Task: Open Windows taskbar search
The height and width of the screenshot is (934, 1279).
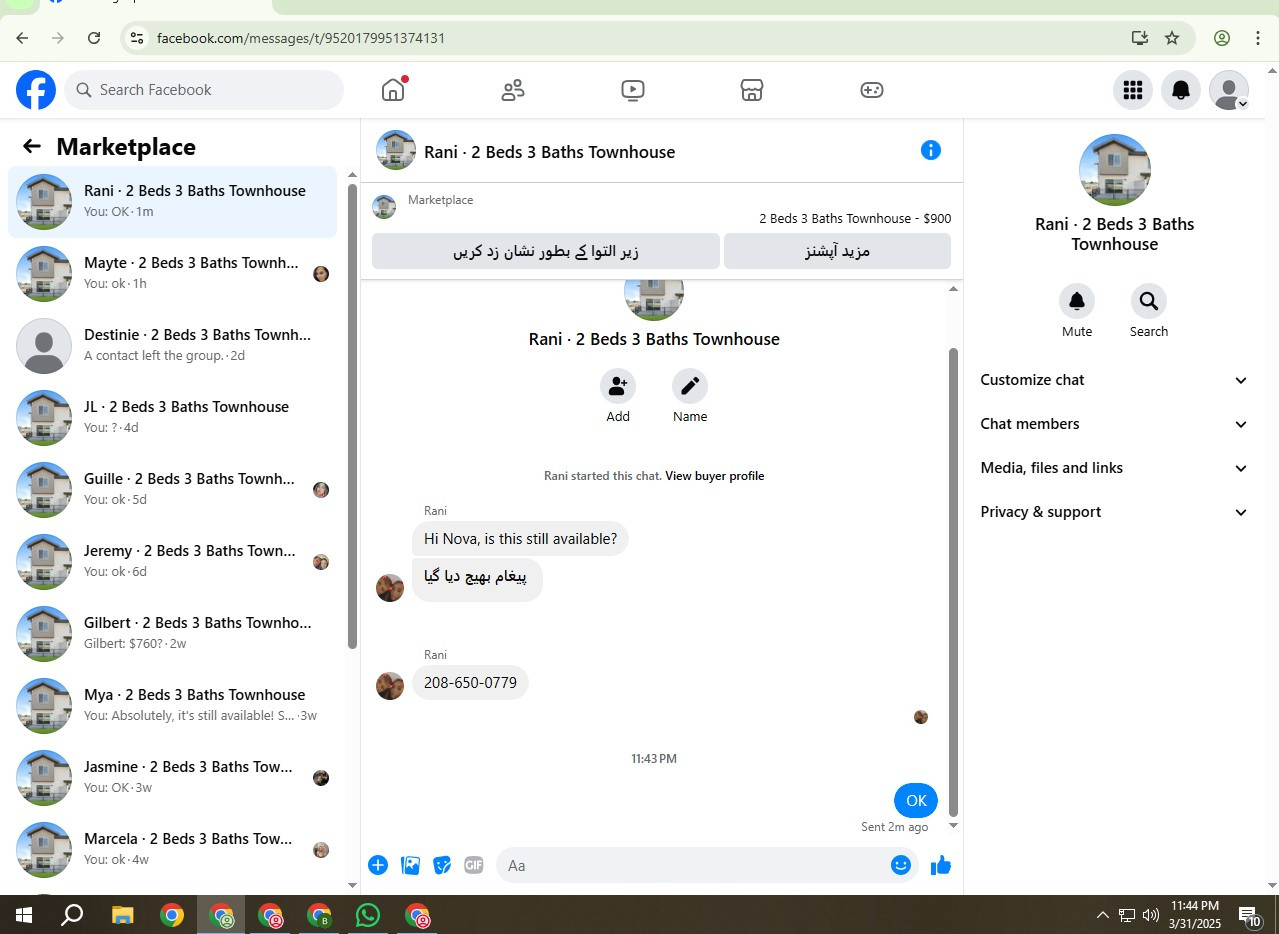Action: 72,915
